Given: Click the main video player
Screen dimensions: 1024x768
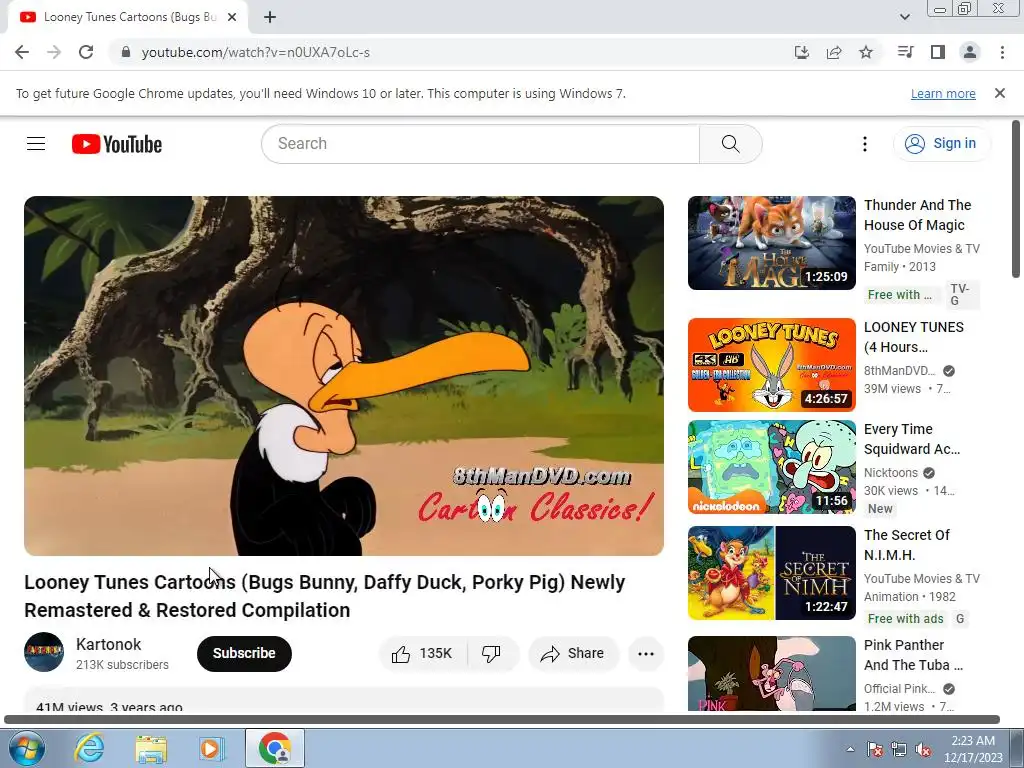Looking at the screenshot, I should (x=344, y=376).
